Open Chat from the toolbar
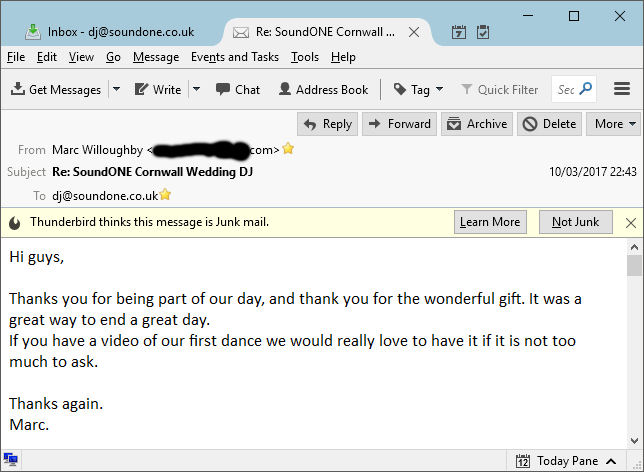644x472 pixels. tap(238, 89)
